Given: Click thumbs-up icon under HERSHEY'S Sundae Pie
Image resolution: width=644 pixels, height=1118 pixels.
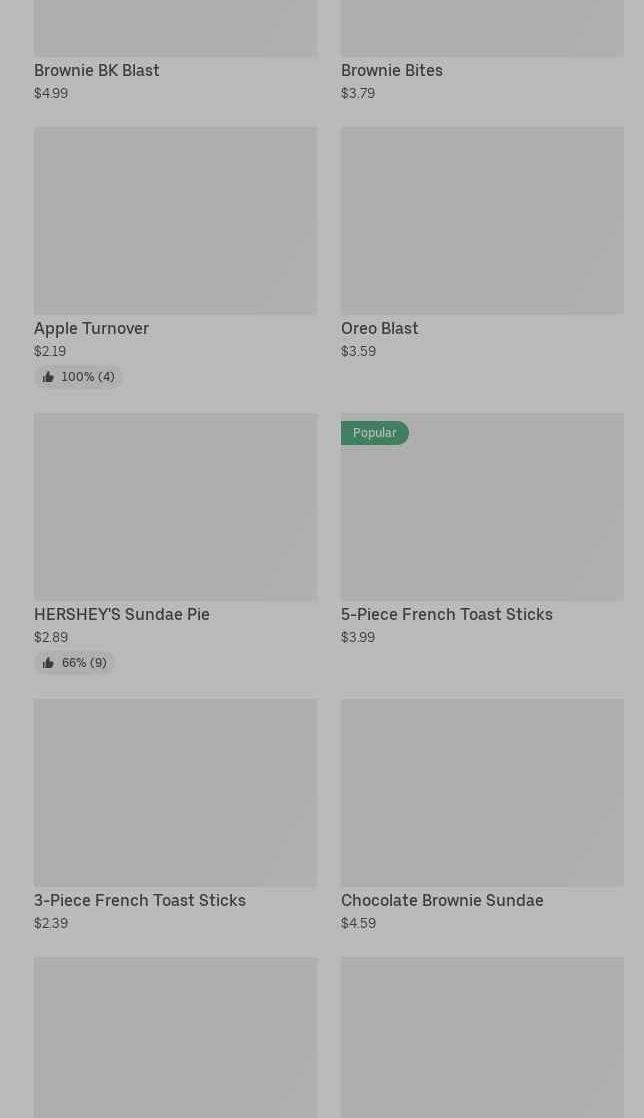Looking at the screenshot, I should pyautogui.click(x=48, y=663).
